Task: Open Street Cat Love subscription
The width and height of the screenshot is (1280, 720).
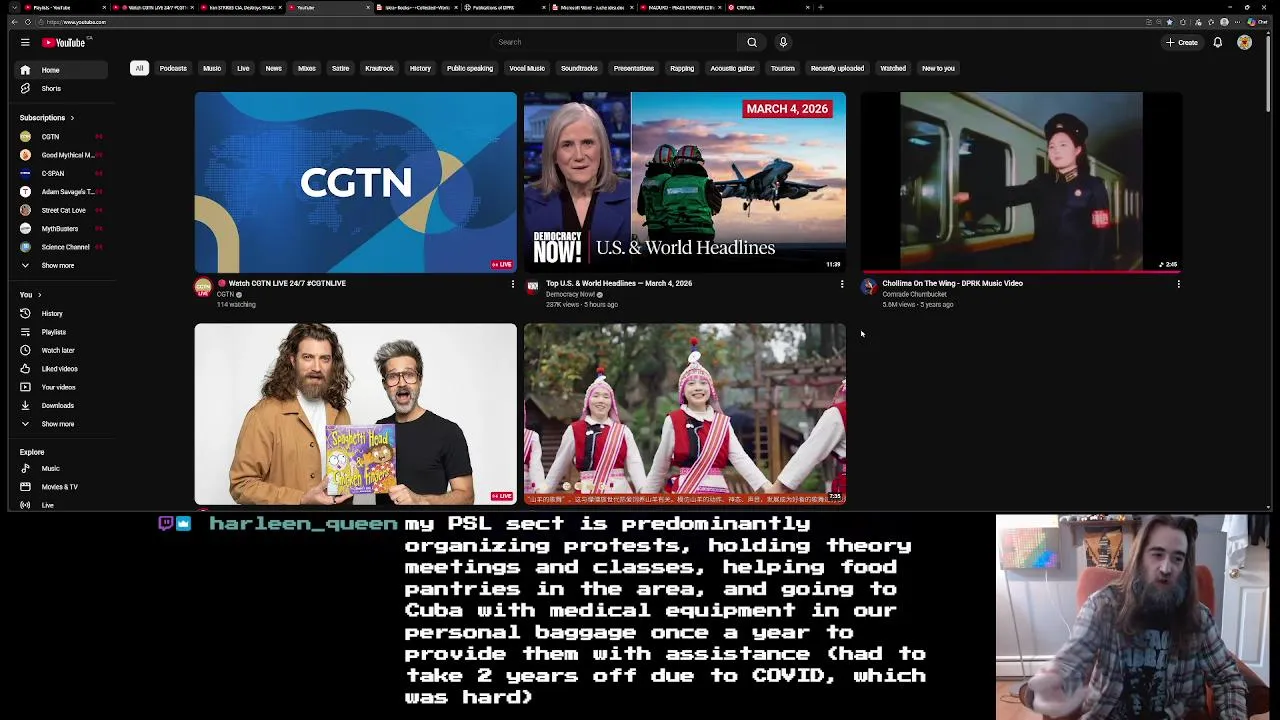Action: pyautogui.click(x=61, y=210)
